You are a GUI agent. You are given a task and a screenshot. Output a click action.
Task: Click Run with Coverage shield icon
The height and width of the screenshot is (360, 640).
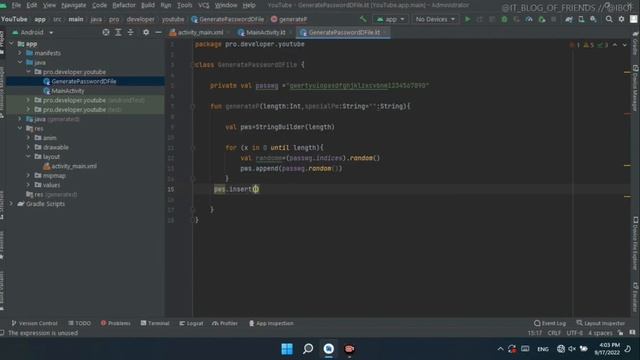coord(517,19)
